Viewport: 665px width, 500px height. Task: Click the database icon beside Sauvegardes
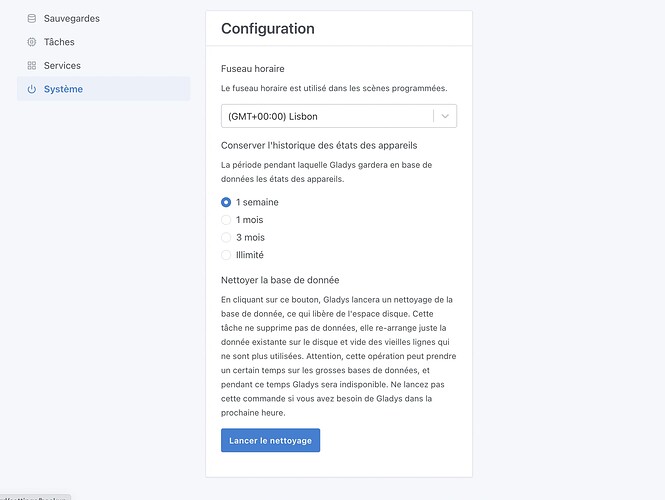(x=32, y=18)
